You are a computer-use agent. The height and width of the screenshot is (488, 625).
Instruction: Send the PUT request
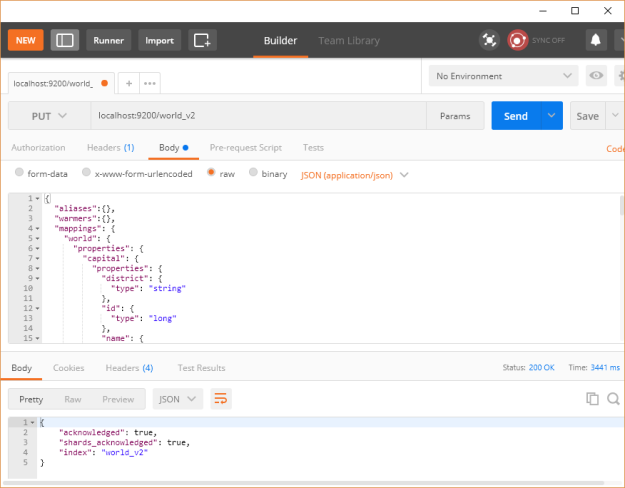[x=516, y=116]
